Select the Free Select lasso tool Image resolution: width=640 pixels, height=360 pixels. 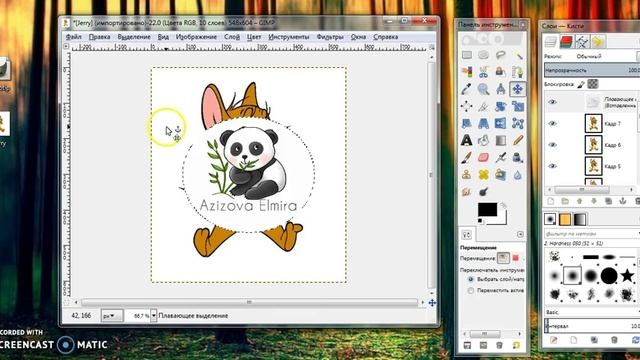501,55
